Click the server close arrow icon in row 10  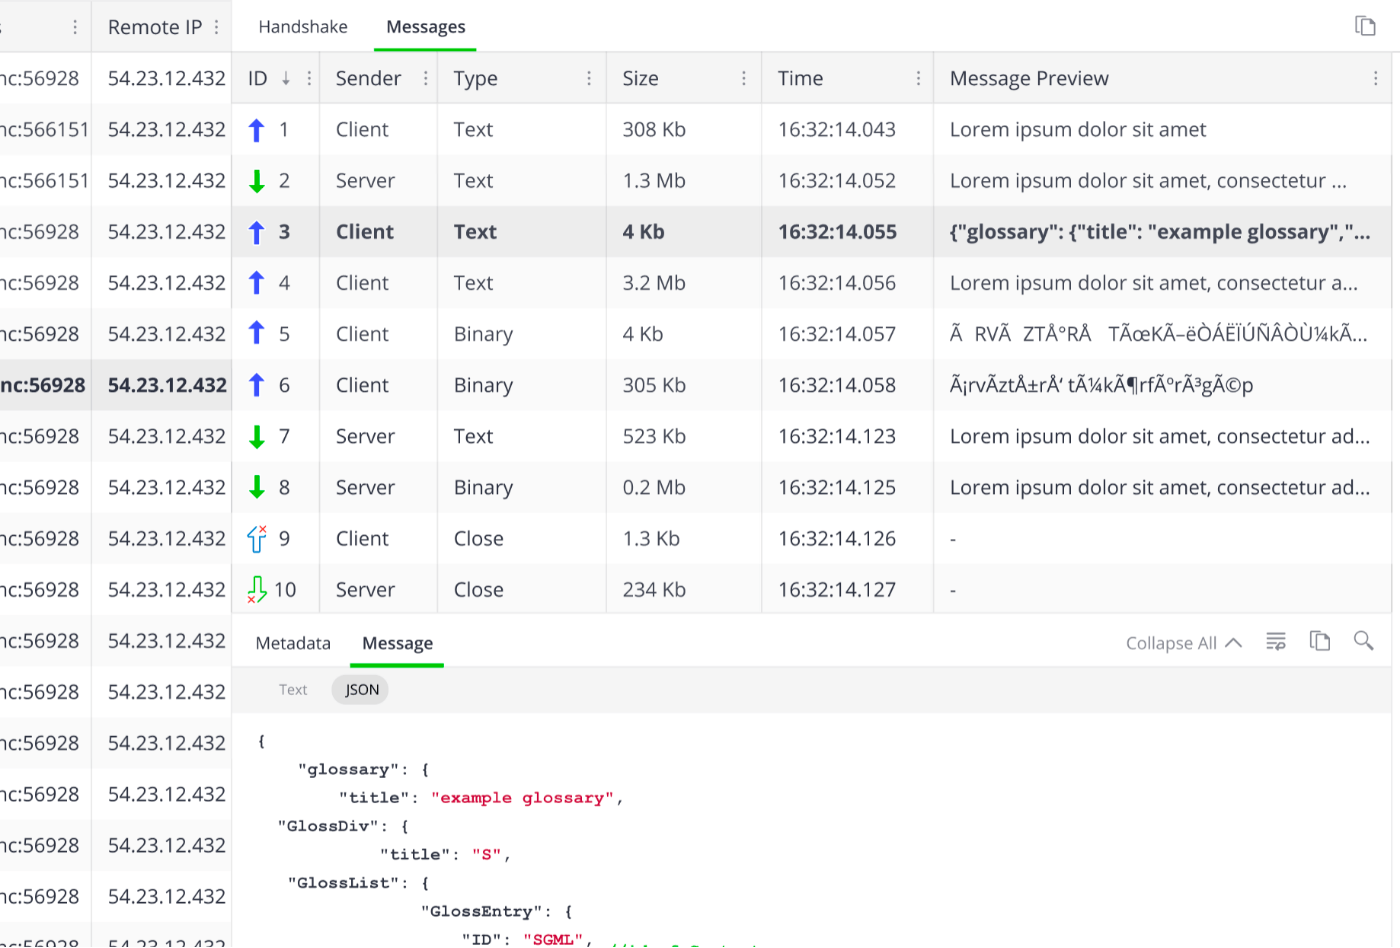[x=256, y=590]
